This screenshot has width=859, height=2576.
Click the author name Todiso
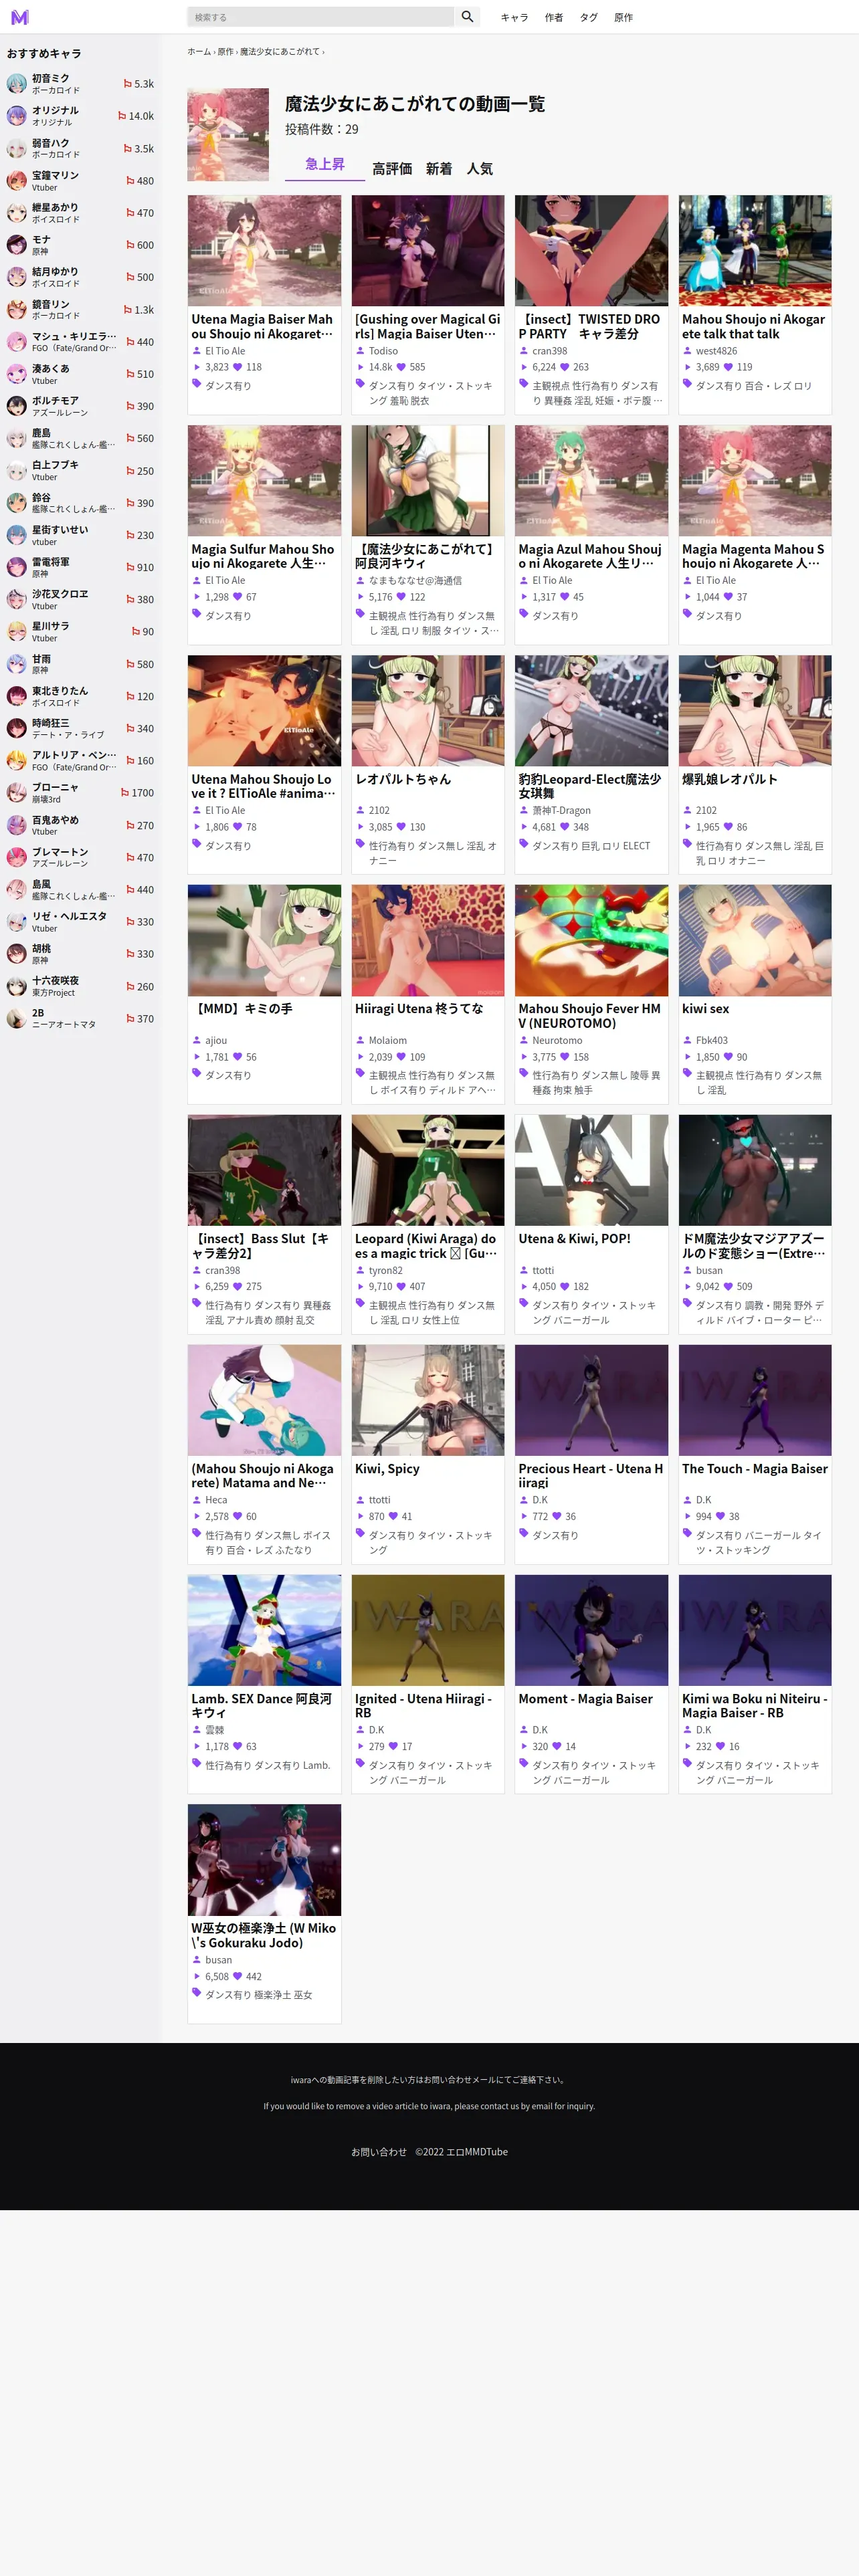pos(383,351)
